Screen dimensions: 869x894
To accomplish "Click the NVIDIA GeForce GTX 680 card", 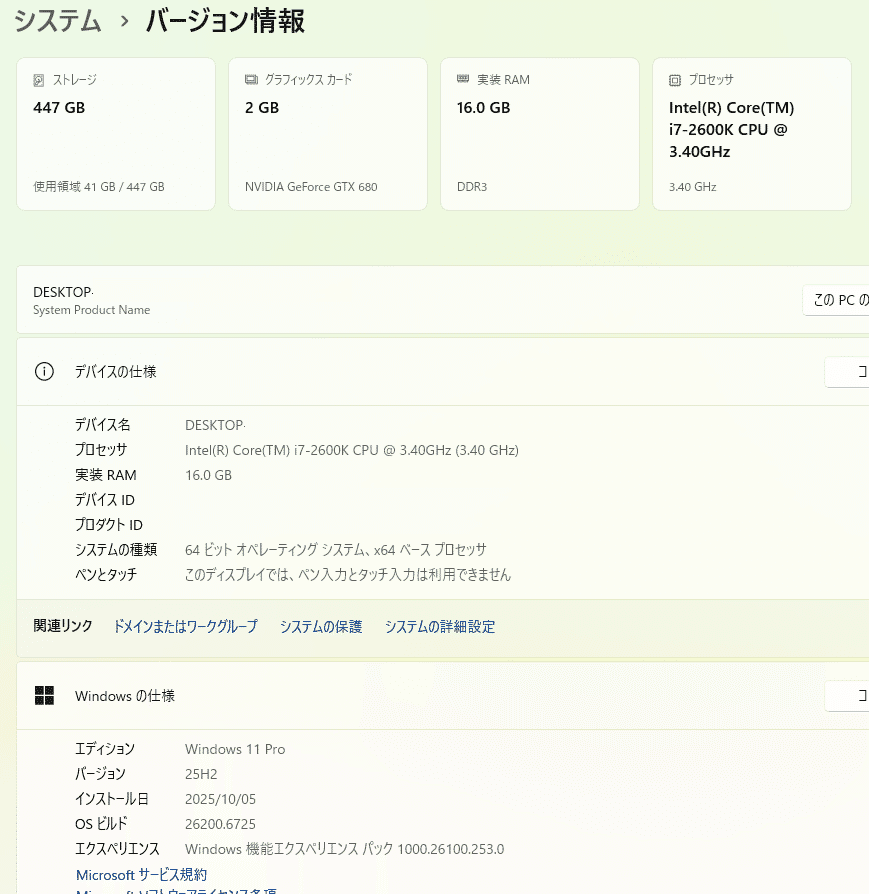I will [x=327, y=133].
